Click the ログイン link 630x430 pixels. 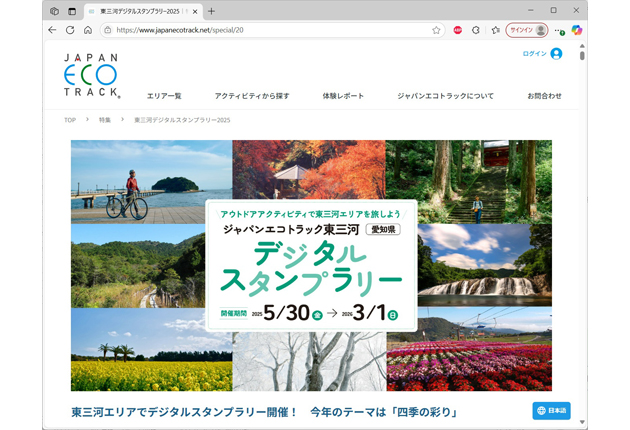click(x=534, y=53)
